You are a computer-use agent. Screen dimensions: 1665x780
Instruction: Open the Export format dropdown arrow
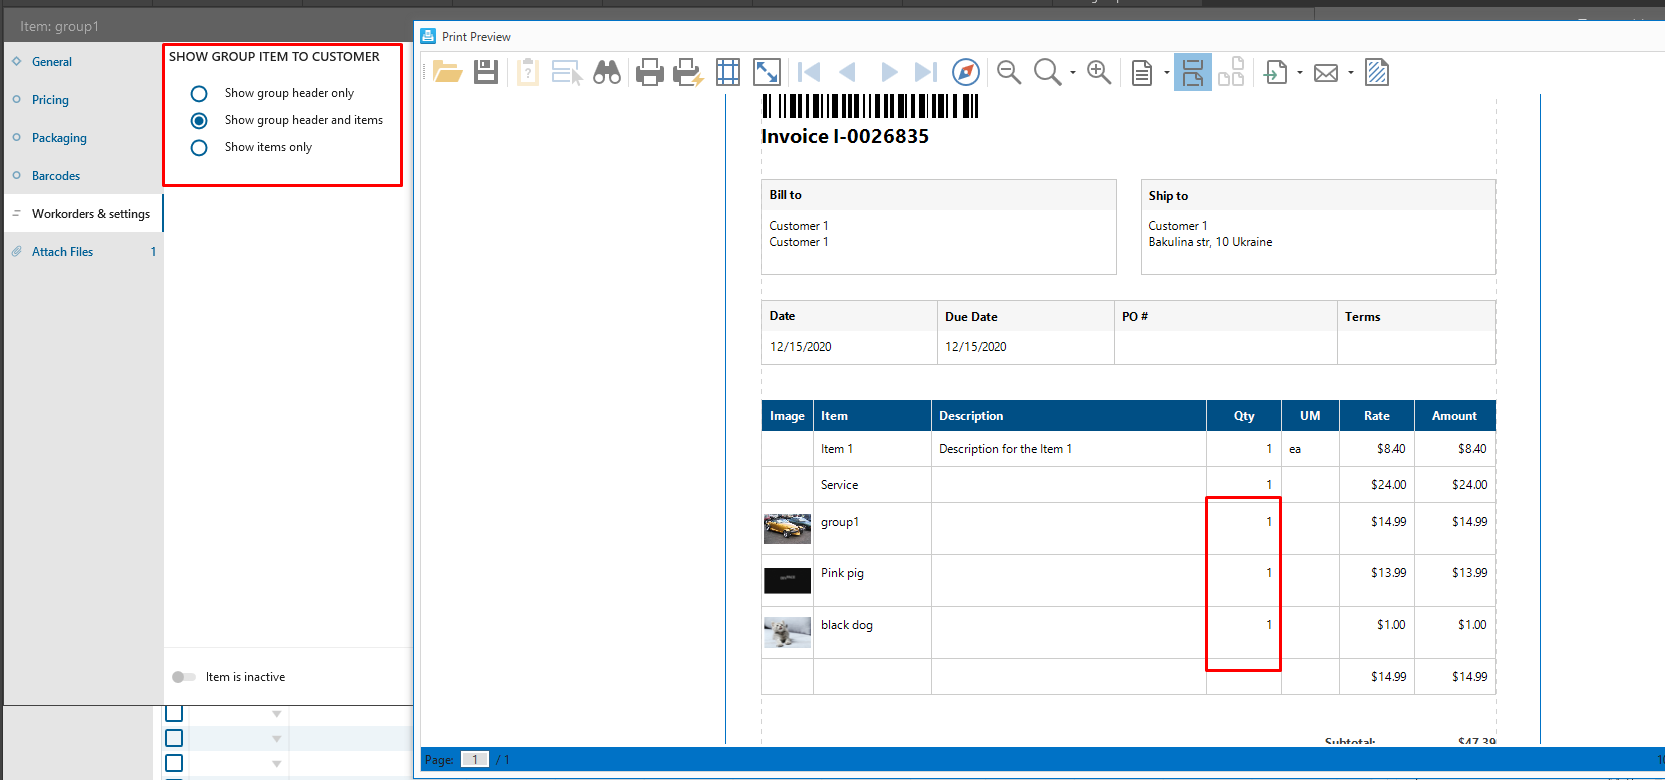[1300, 73]
